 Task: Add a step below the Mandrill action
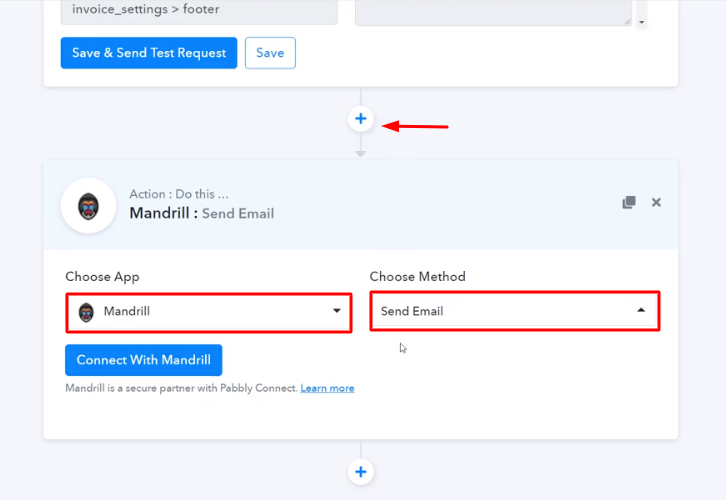(x=361, y=472)
